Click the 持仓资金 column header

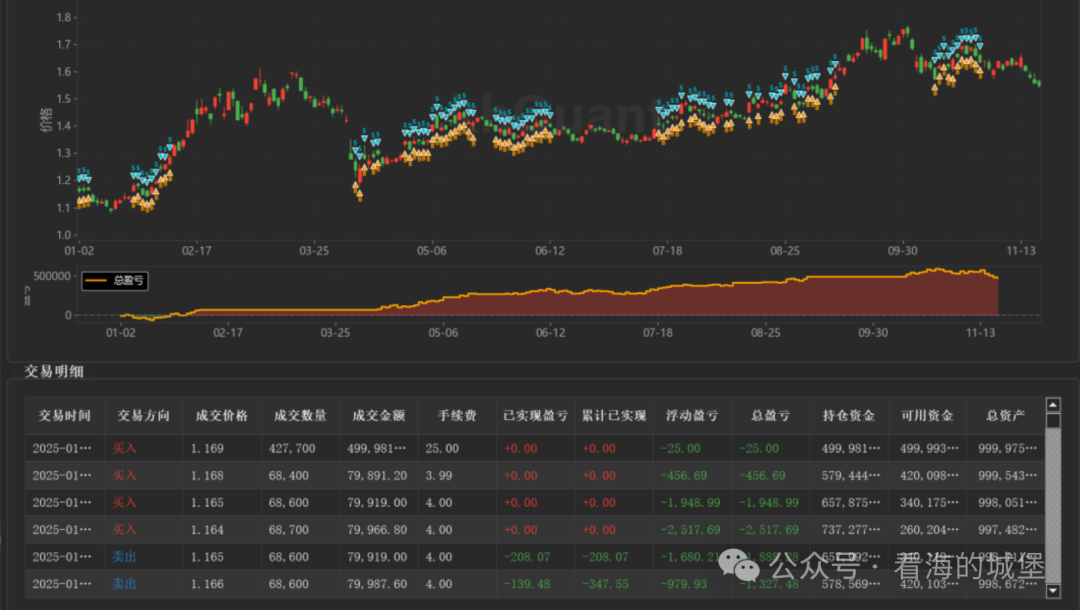pos(849,416)
